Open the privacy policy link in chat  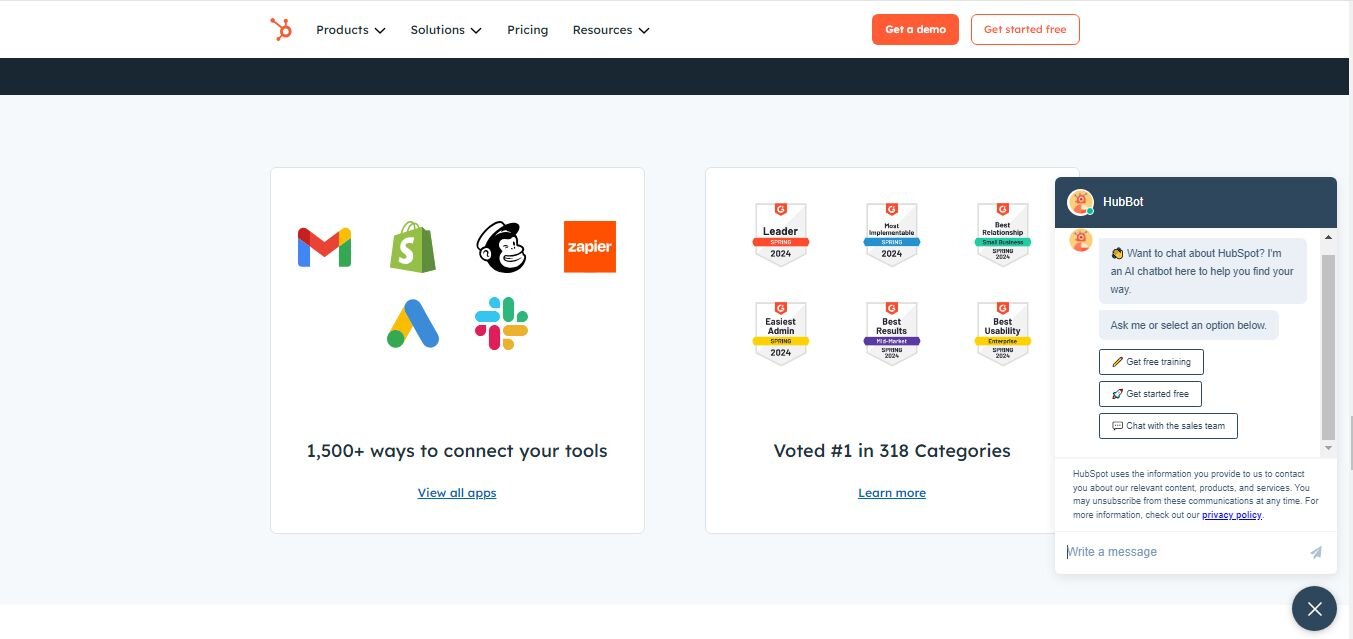point(1231,515)
